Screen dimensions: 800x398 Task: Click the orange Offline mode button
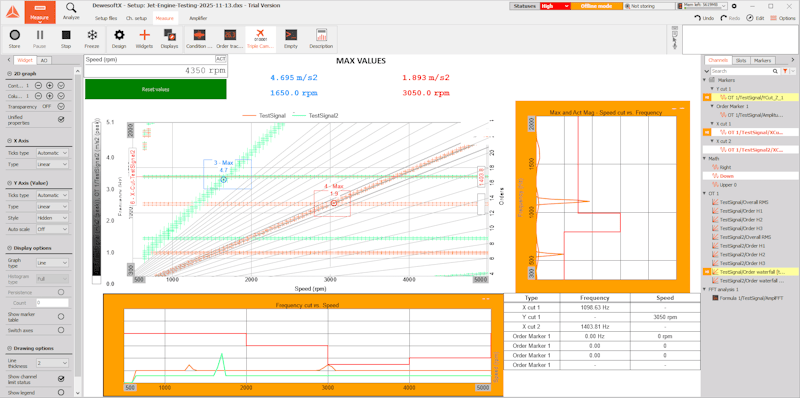coord(596,6)
